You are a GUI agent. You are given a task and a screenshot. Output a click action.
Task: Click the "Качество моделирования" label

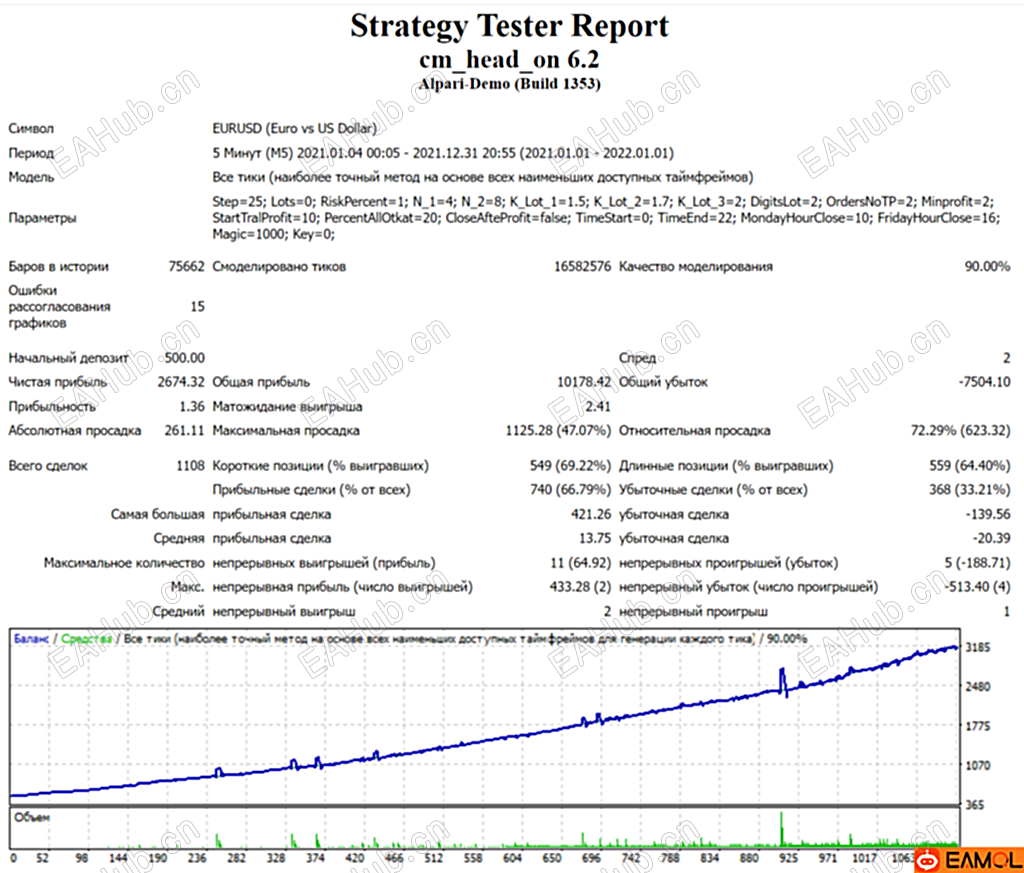[x=696, y=266]
